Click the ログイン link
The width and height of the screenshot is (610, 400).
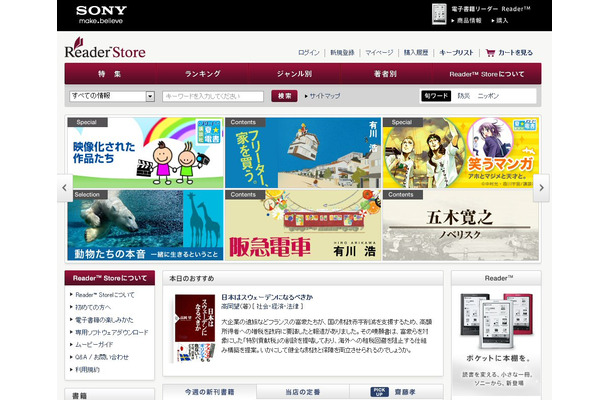[309, 53]
